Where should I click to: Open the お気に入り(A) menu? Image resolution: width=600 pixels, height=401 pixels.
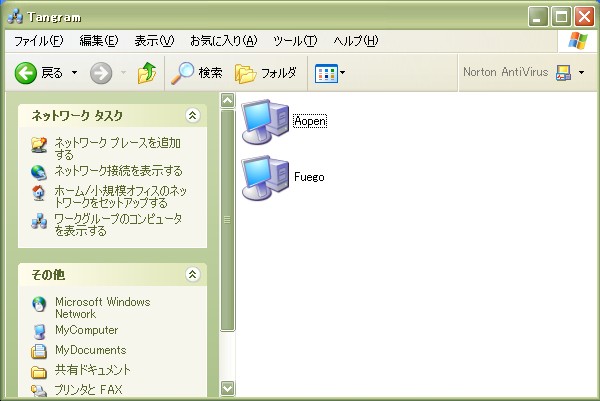224,41
